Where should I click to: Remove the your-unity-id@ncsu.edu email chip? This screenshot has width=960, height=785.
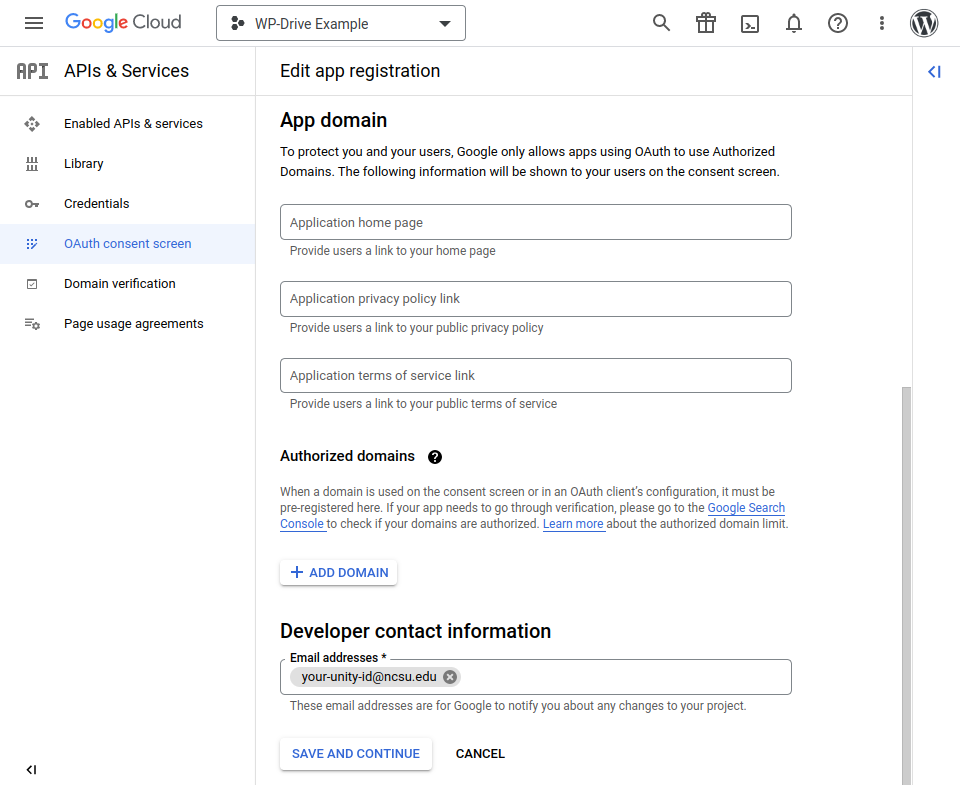[x=450, y=676]
